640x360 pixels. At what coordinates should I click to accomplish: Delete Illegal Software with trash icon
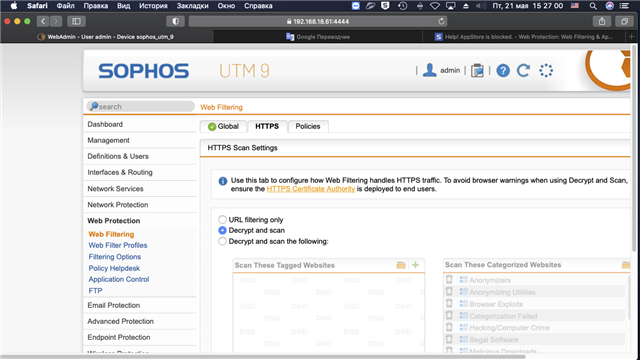pyautogui.click(x=449, y=339)
